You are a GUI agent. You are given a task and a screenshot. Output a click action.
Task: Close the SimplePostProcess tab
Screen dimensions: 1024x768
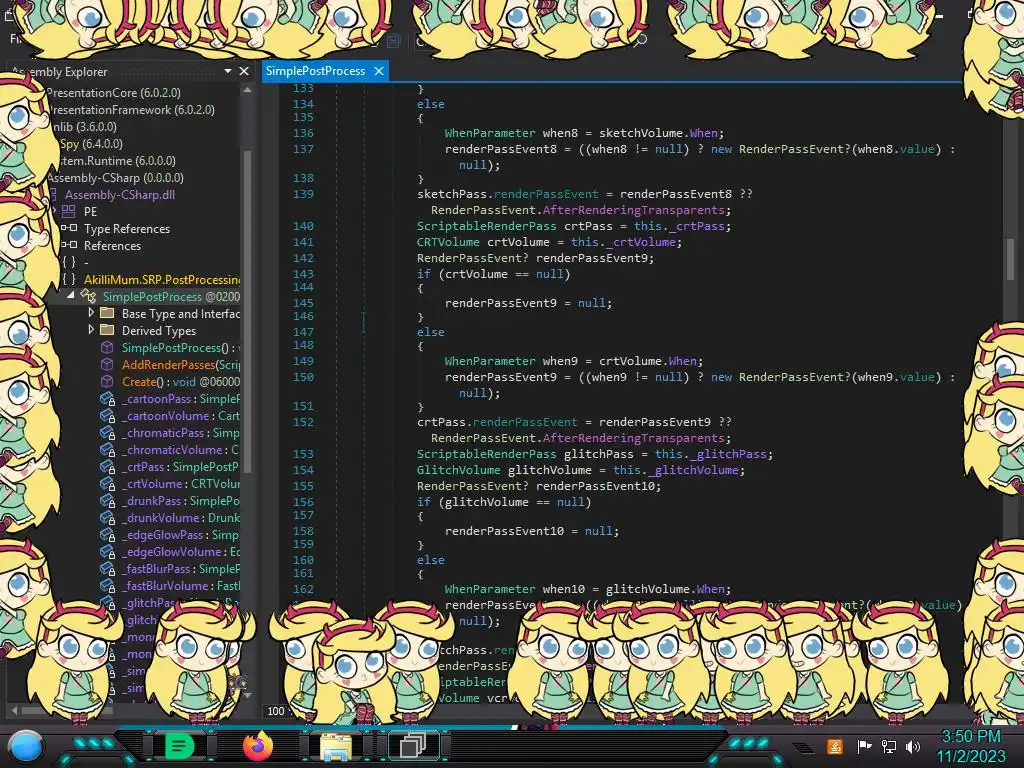click(379, 71)
